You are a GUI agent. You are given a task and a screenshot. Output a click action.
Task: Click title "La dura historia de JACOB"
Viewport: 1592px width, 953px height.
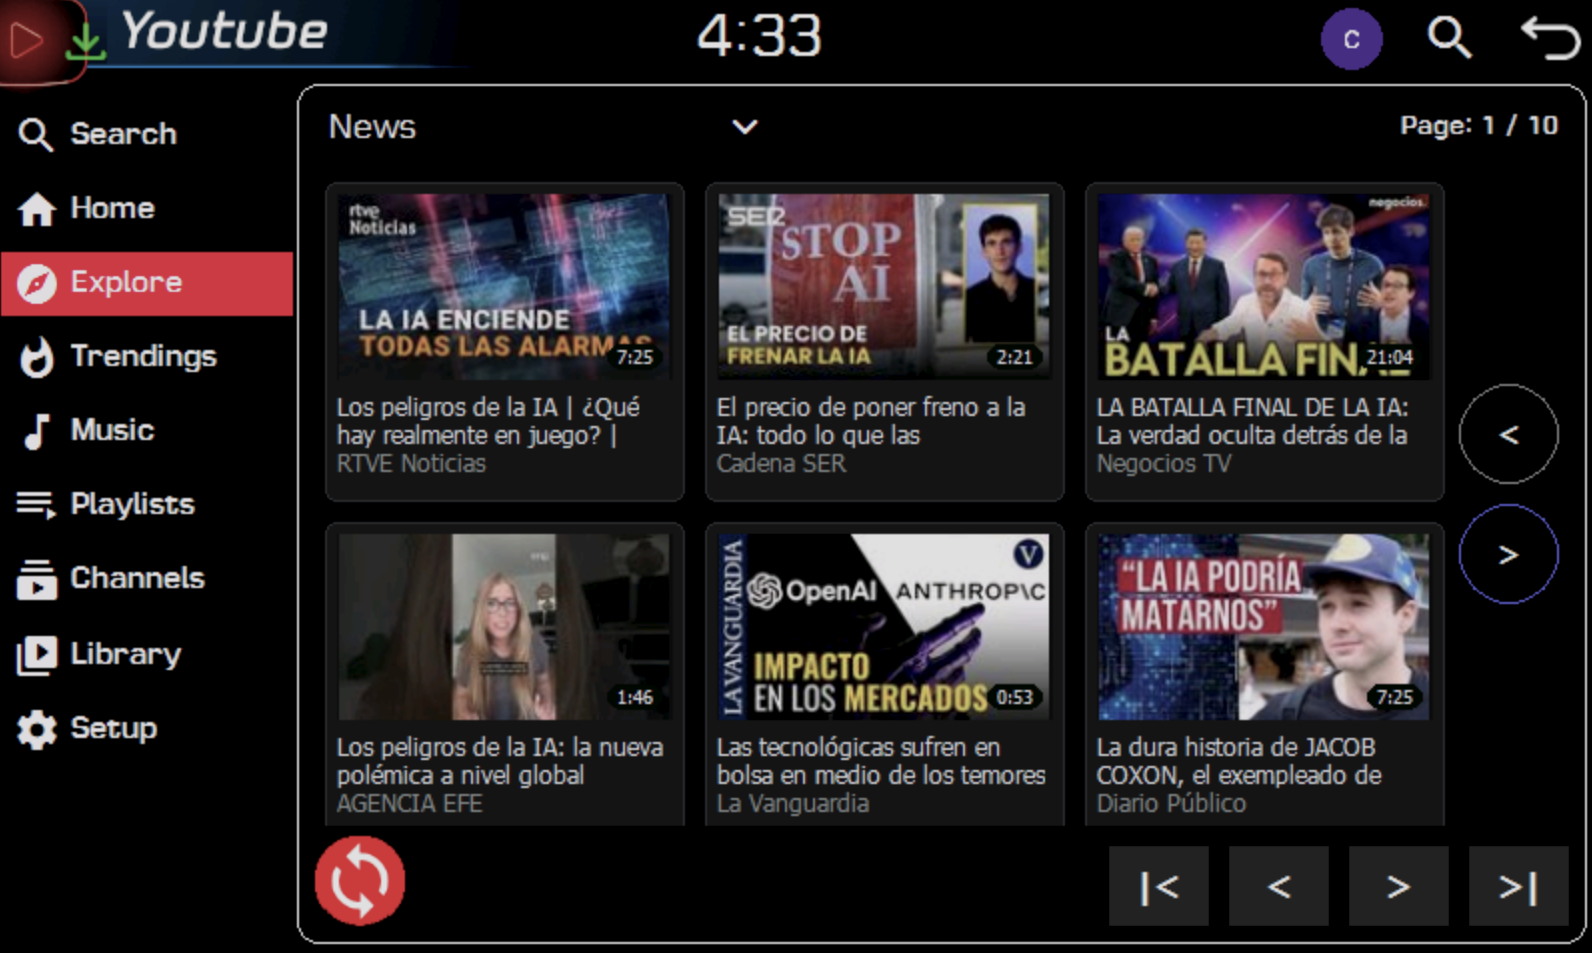click(1236, 748)
